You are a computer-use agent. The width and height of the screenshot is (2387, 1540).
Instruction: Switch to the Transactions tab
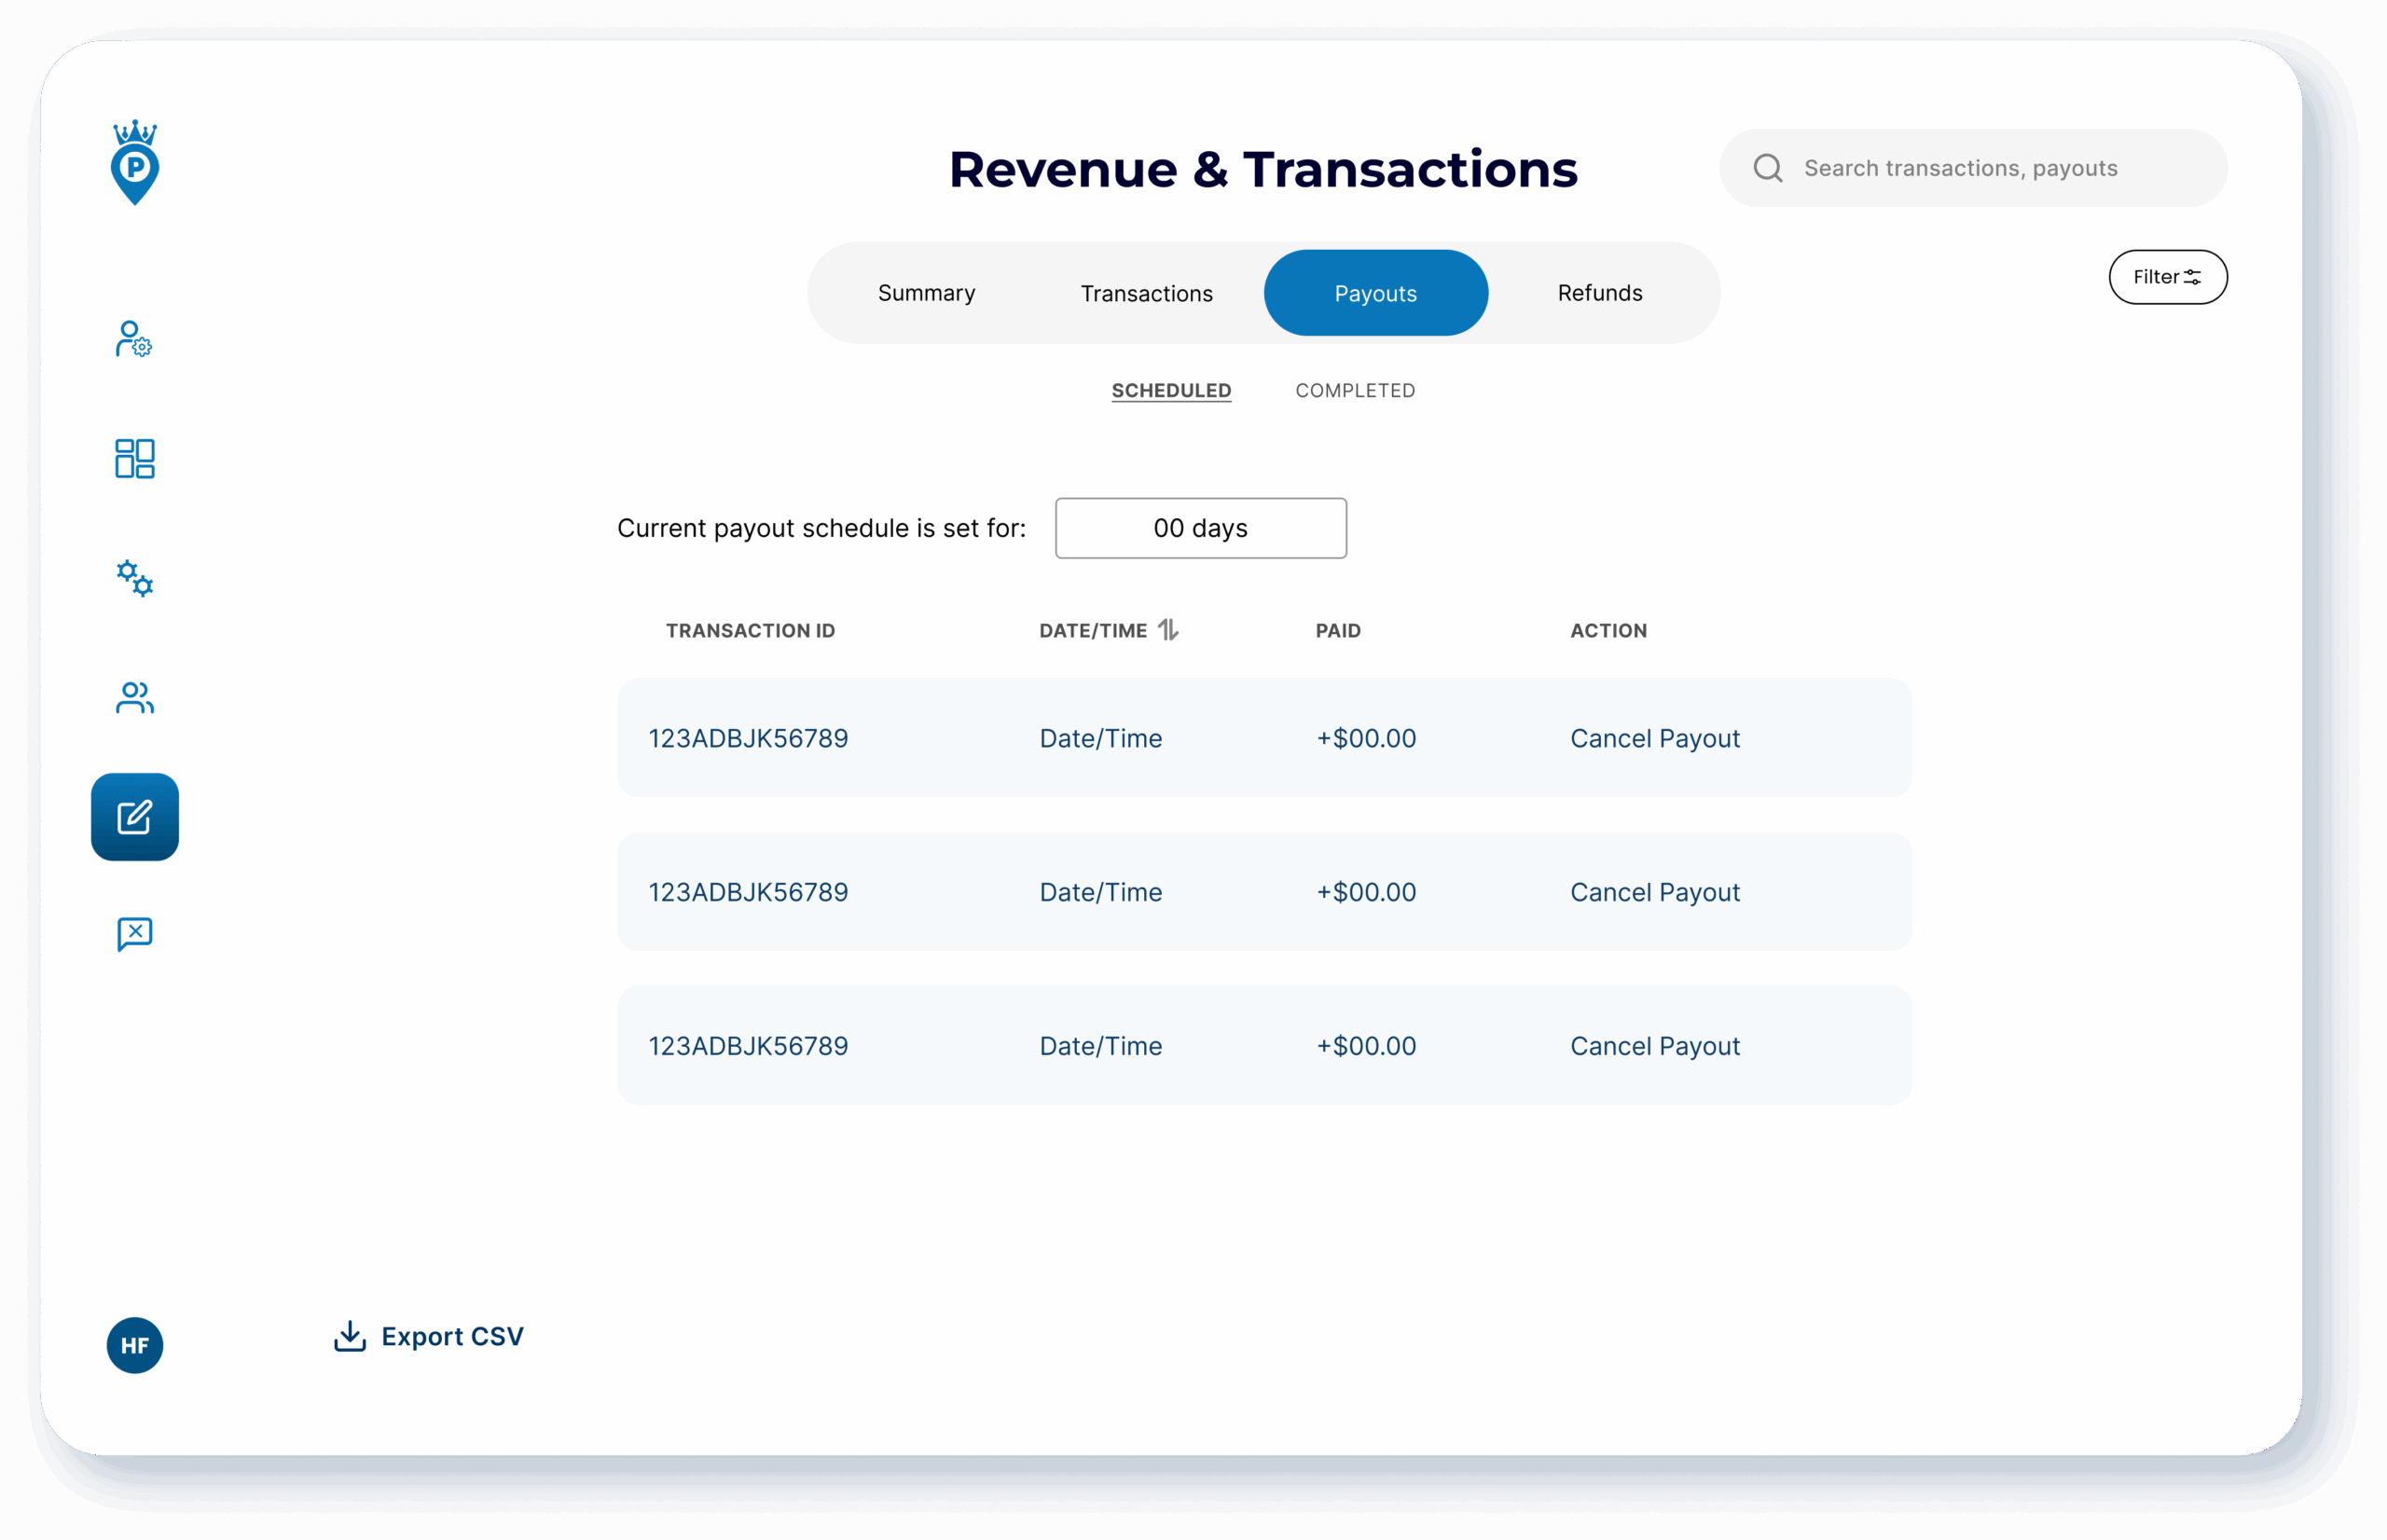[x=1146, y=293]
